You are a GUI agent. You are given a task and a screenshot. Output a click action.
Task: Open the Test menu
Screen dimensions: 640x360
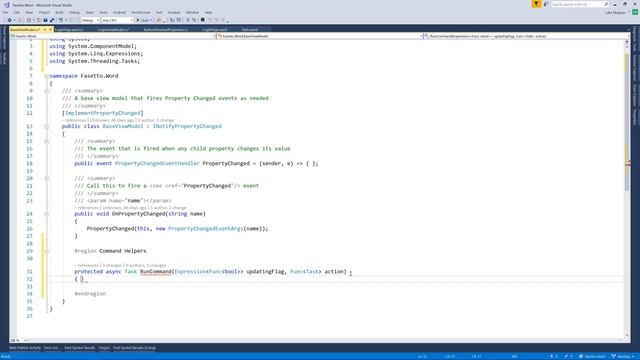coord(159,13)
